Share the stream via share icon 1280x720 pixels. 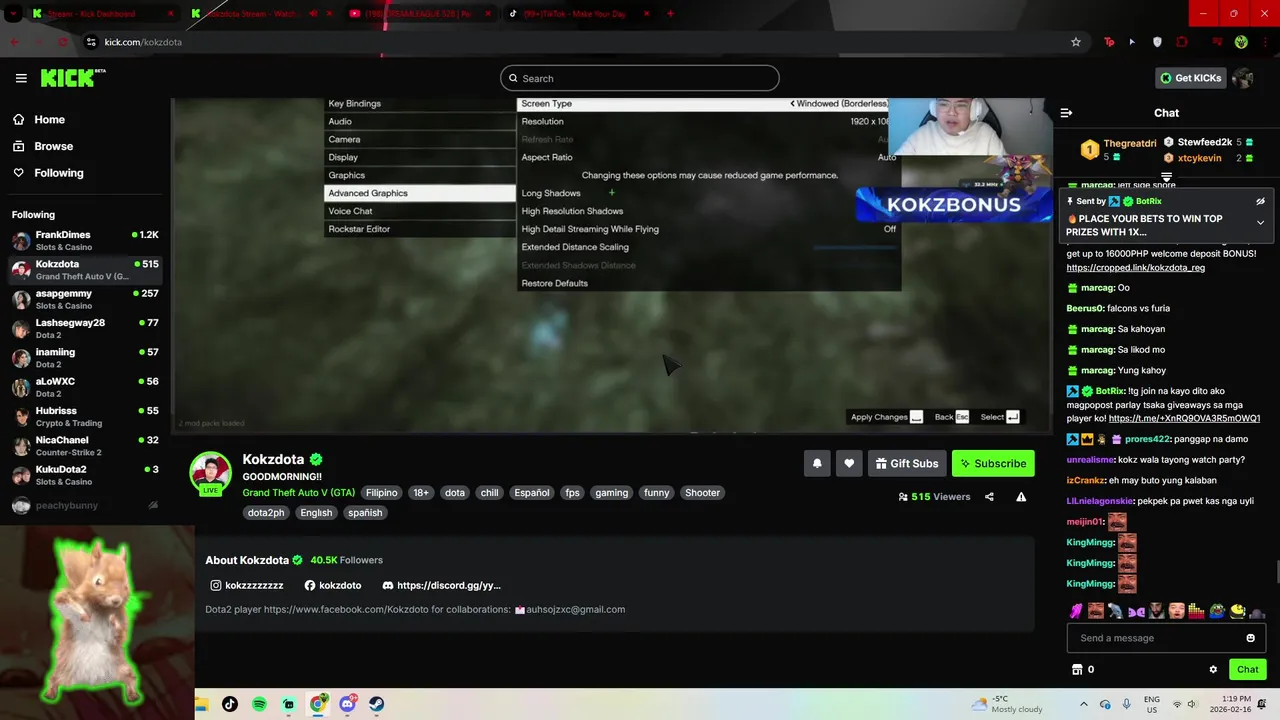tap(989, 497)
